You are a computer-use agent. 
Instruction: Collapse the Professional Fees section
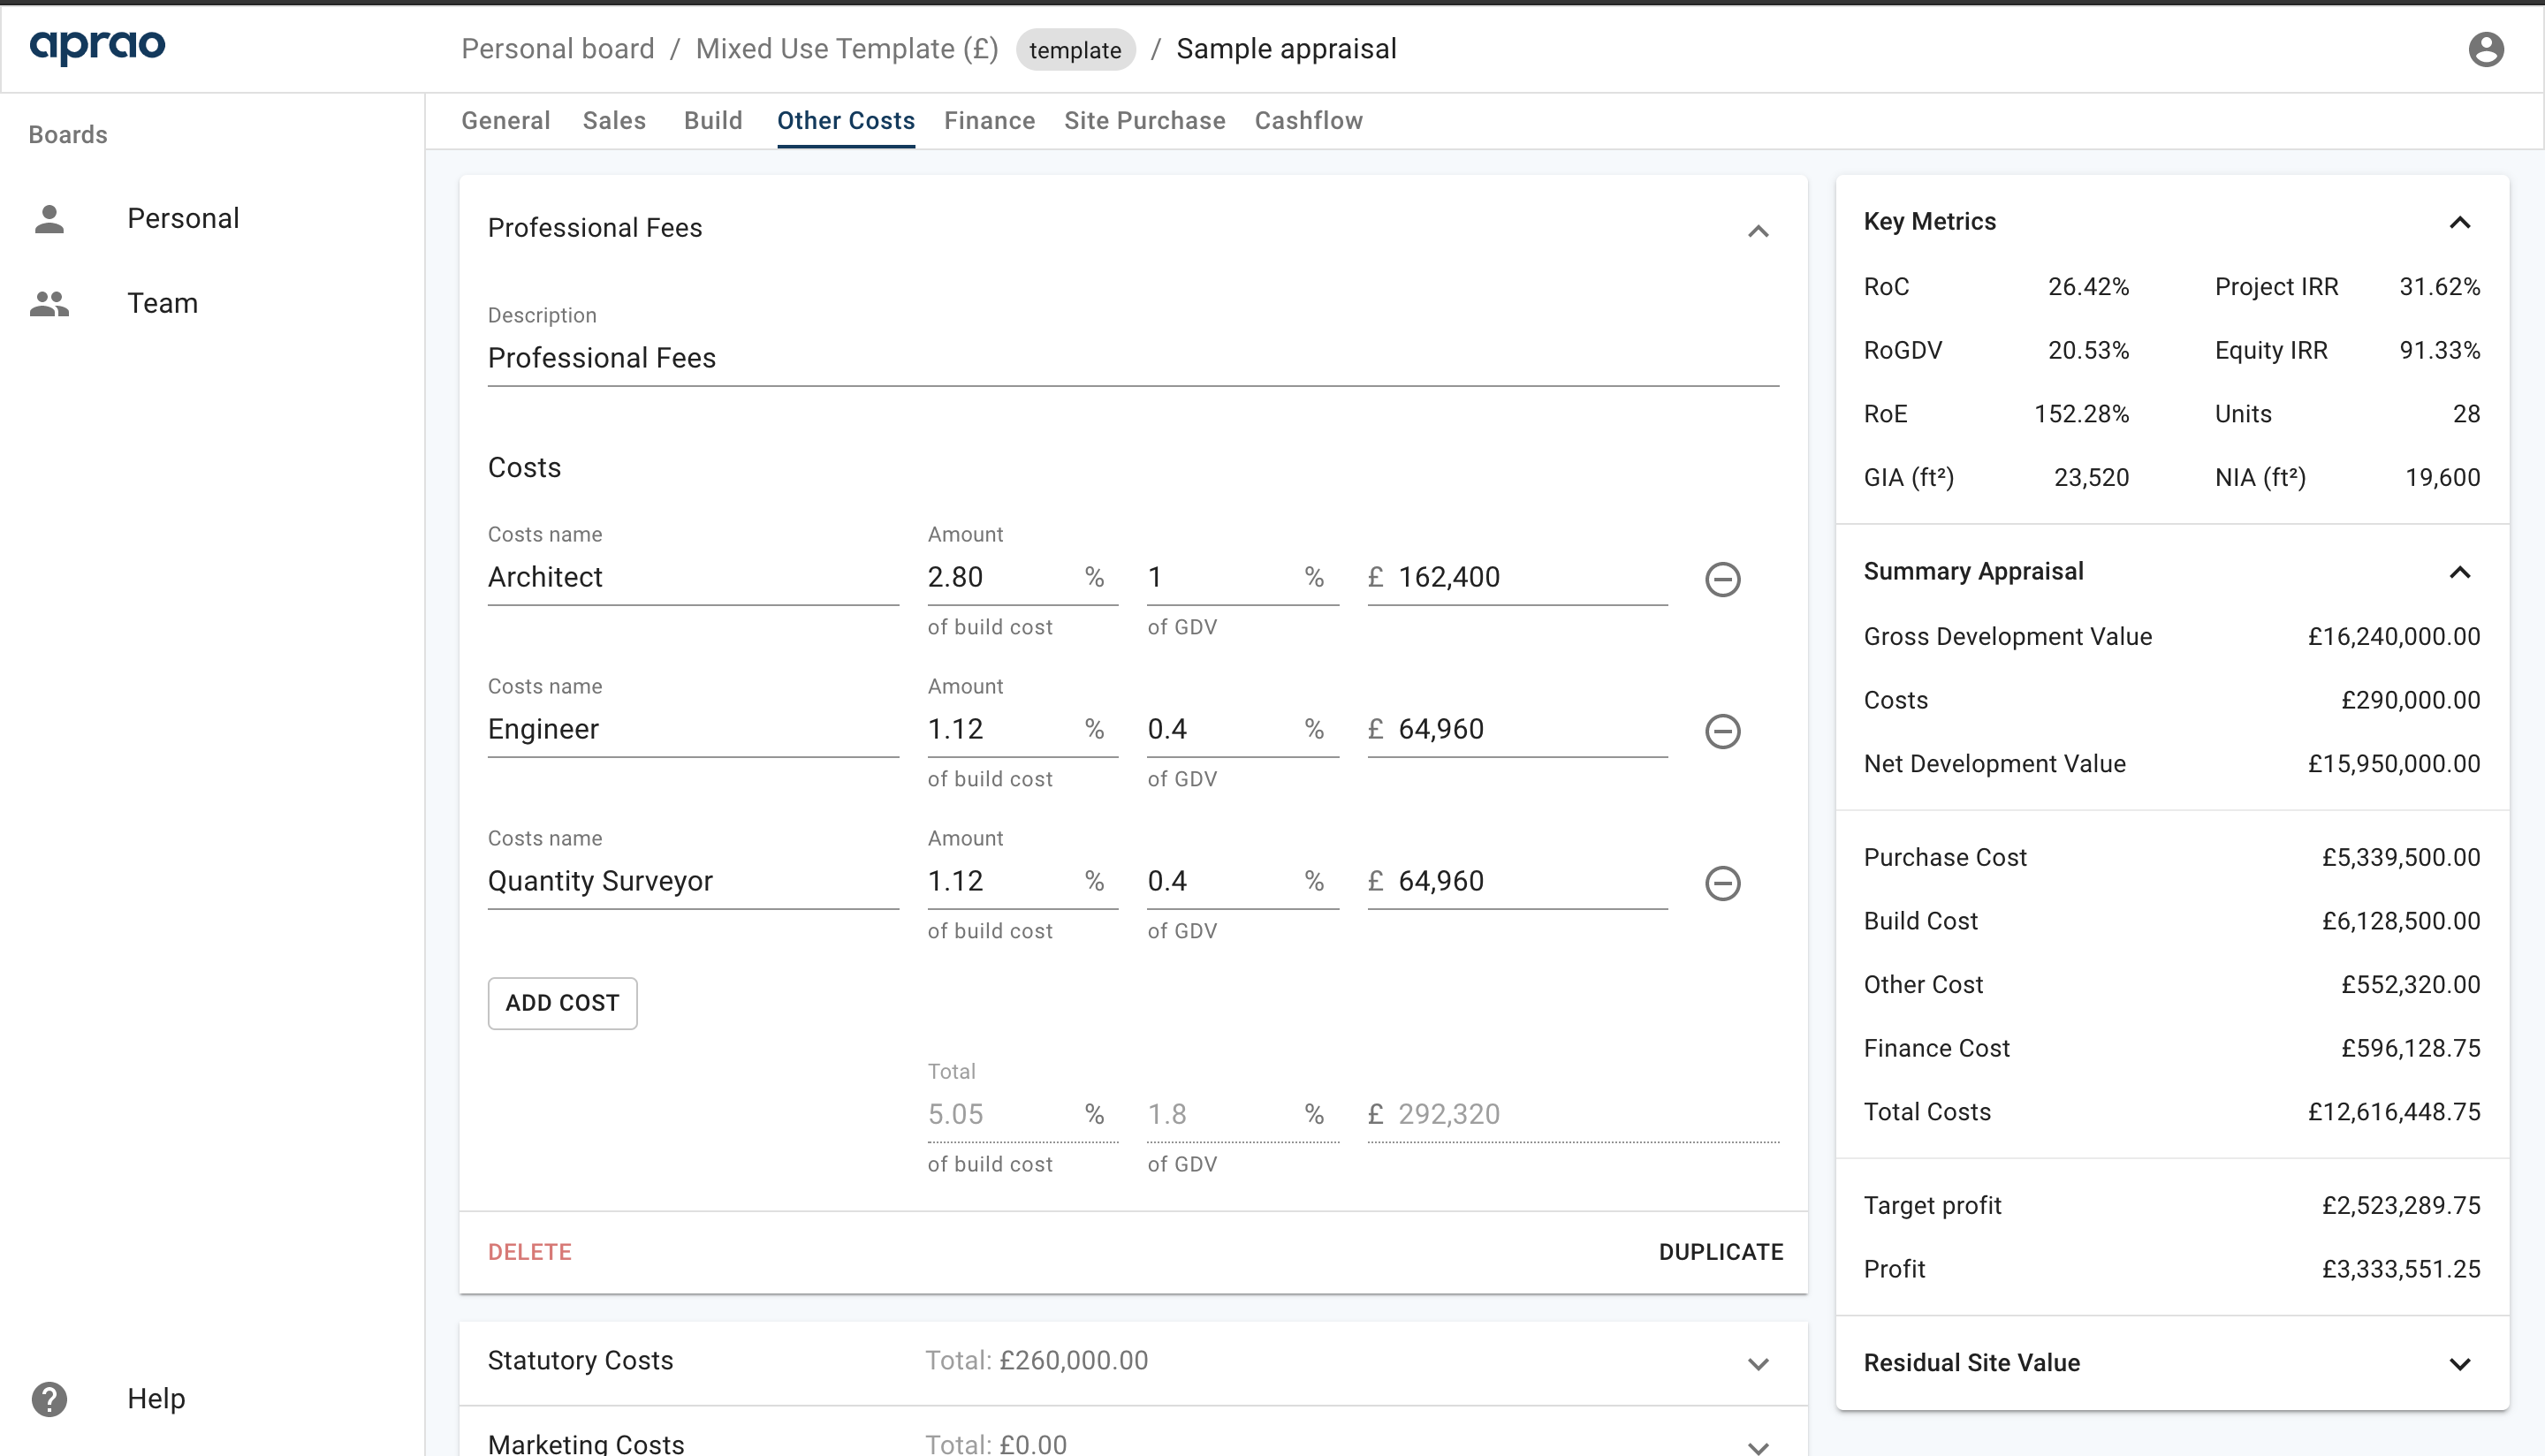pos(1758,231)
